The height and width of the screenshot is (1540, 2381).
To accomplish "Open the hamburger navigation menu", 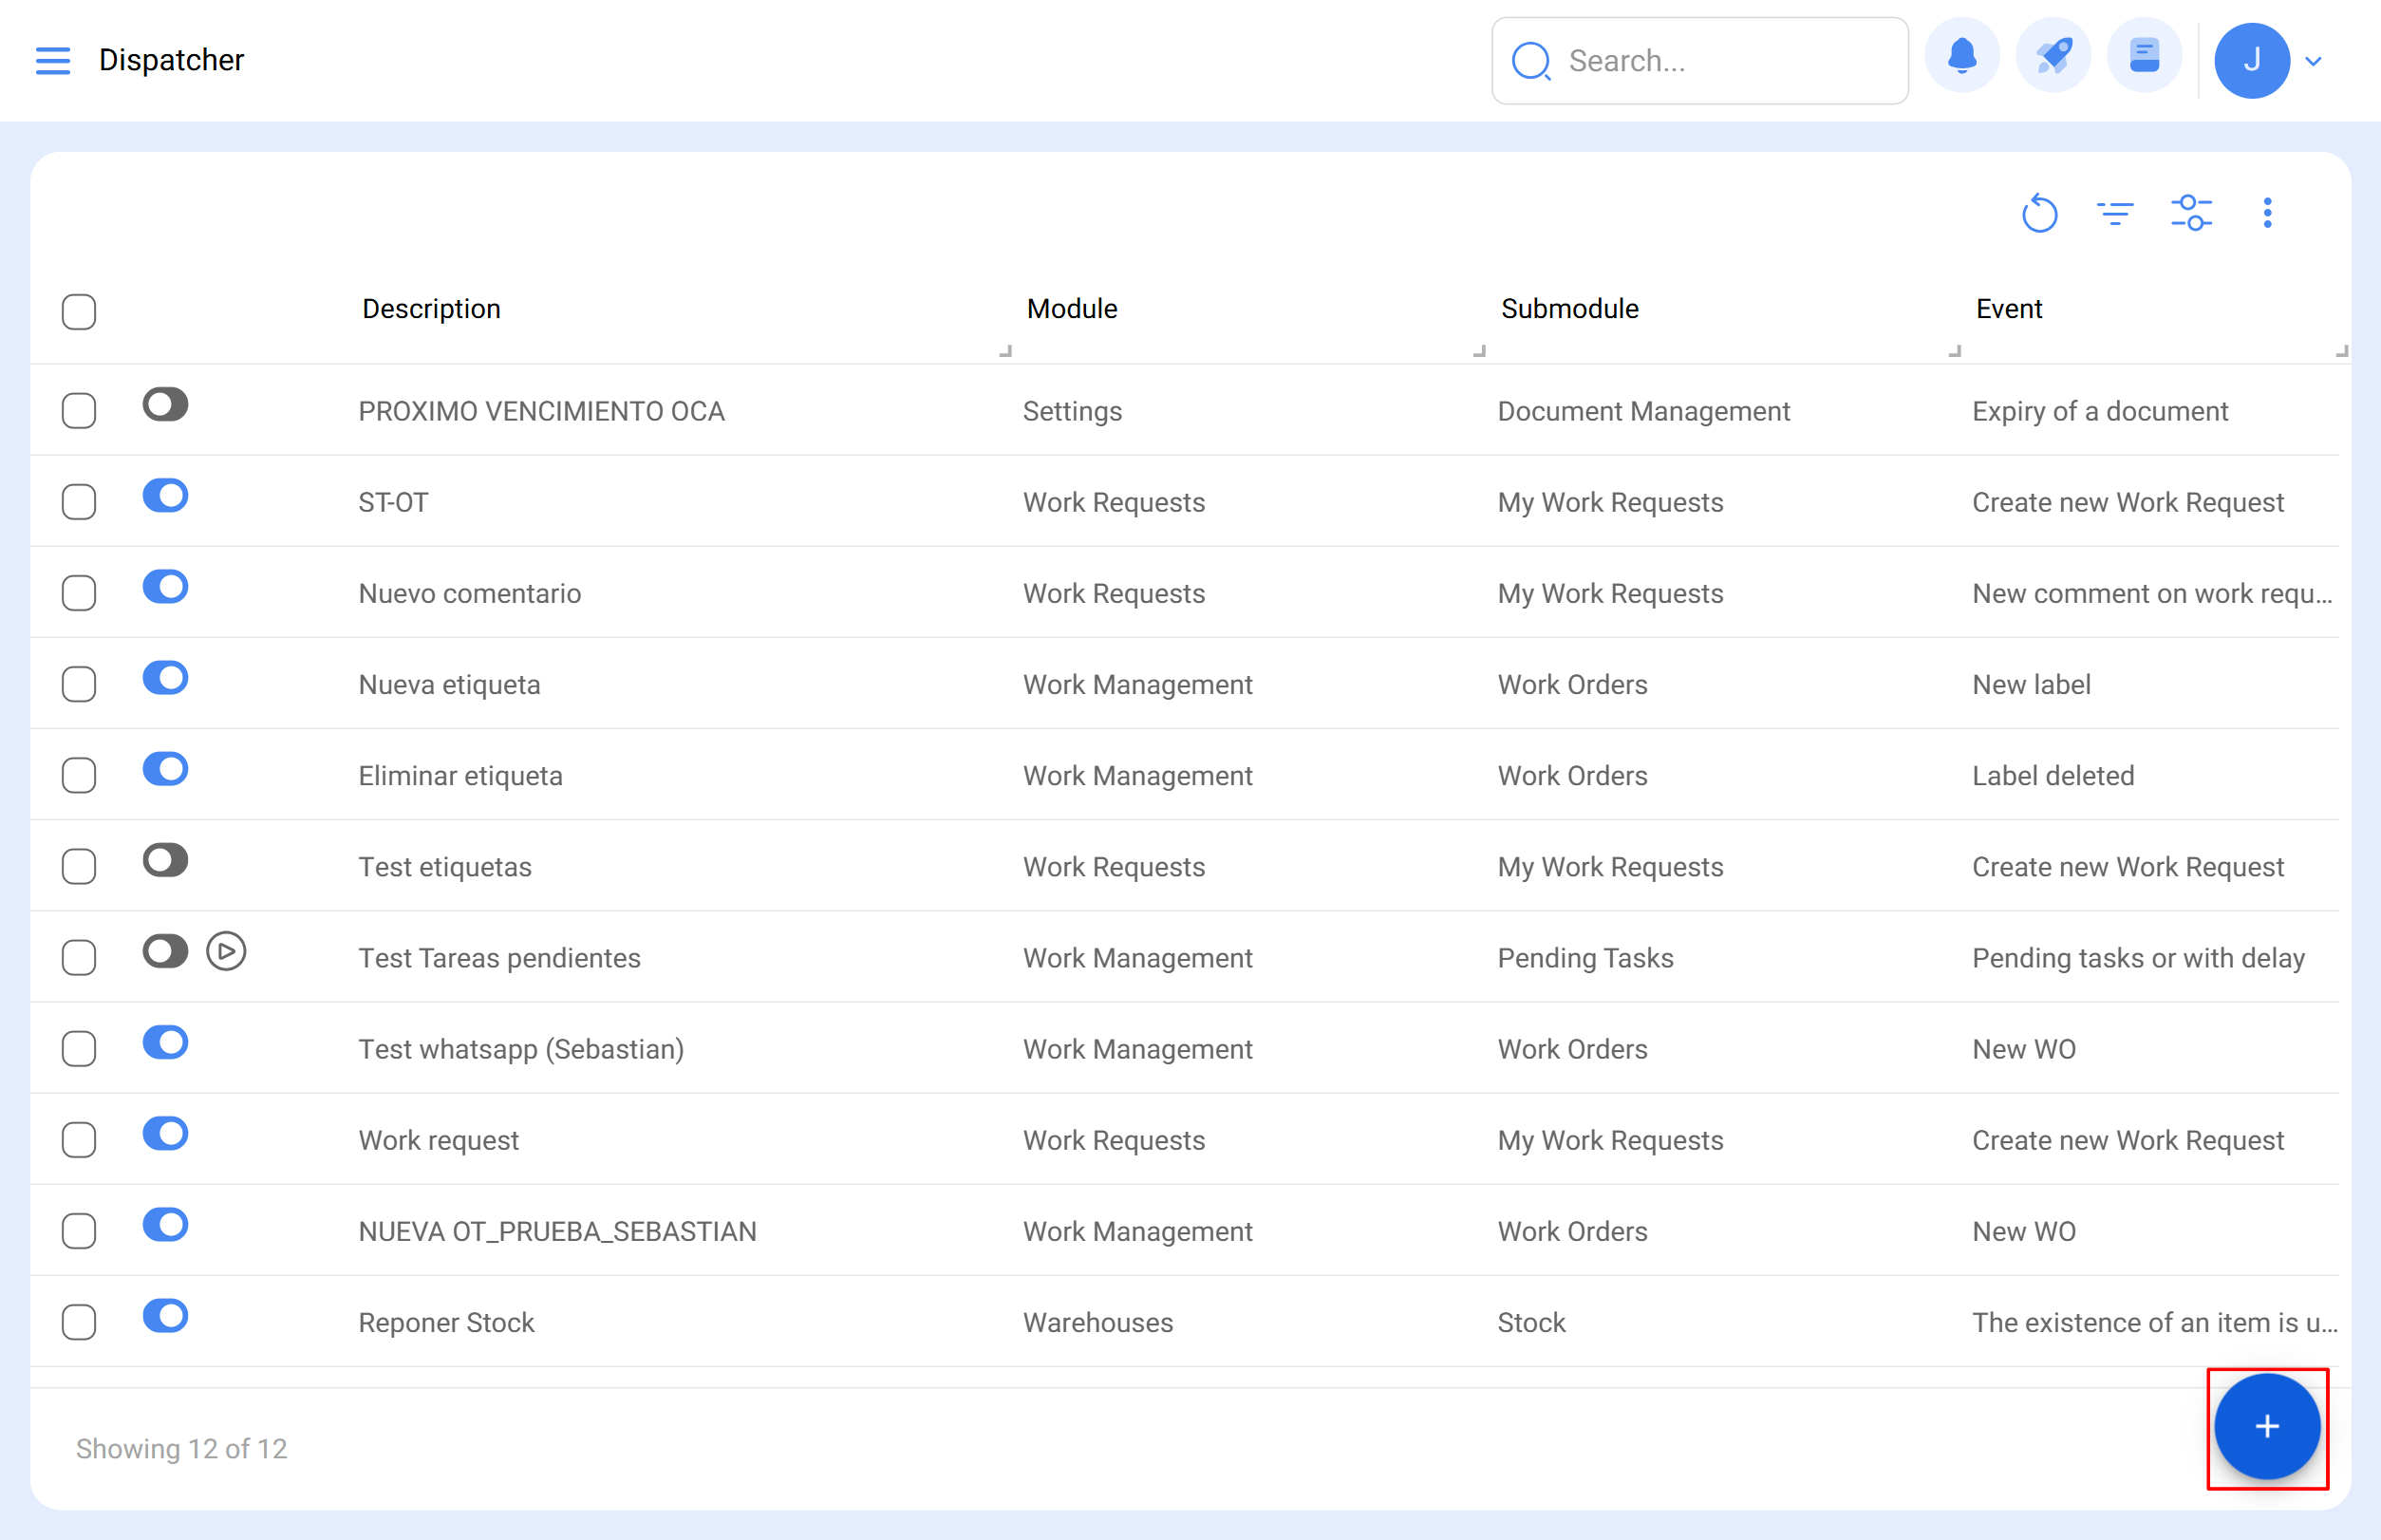I will click(x=53, y=60).
